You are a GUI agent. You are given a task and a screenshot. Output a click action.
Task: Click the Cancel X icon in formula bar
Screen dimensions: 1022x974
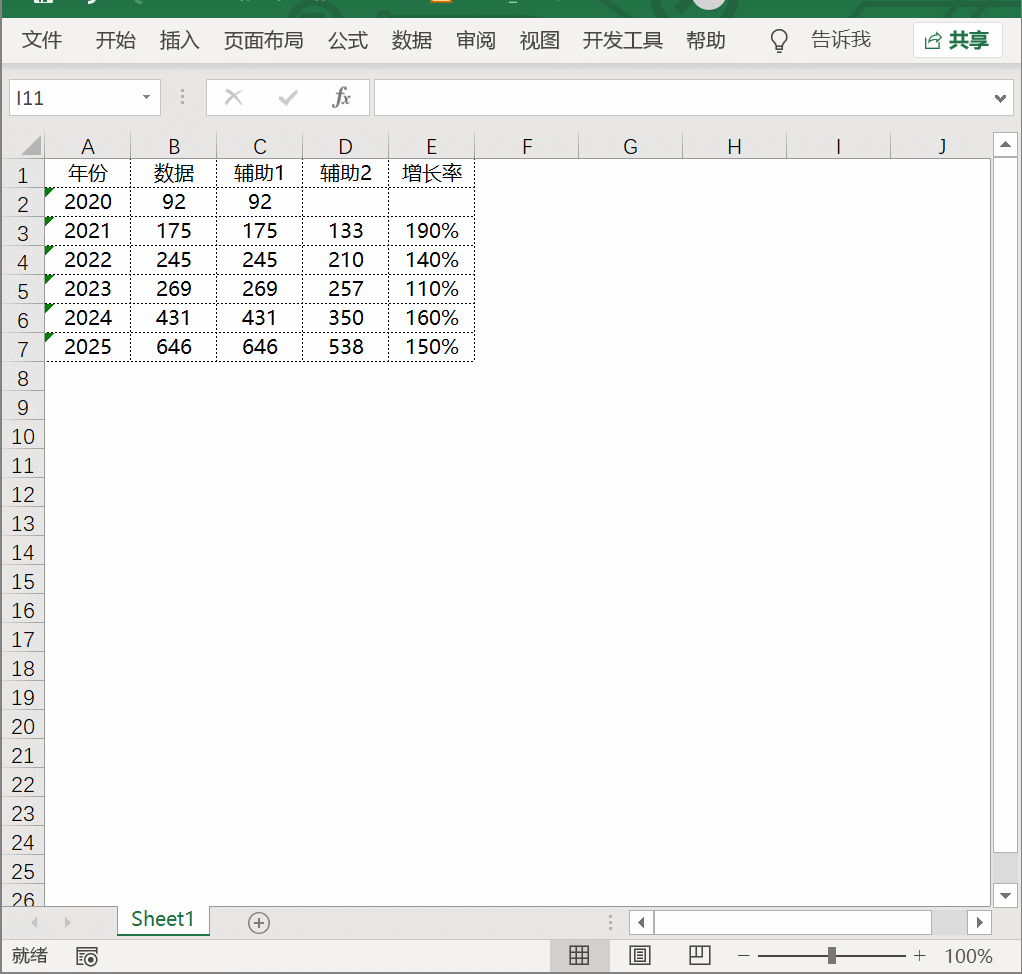click(233, 98)
